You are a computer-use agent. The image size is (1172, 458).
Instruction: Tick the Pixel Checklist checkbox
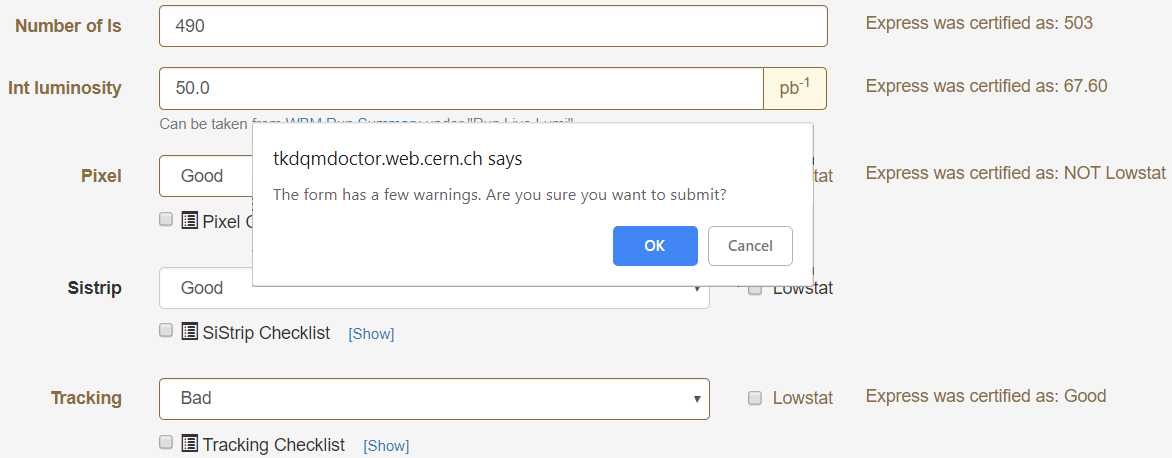(x=166, y=220)
